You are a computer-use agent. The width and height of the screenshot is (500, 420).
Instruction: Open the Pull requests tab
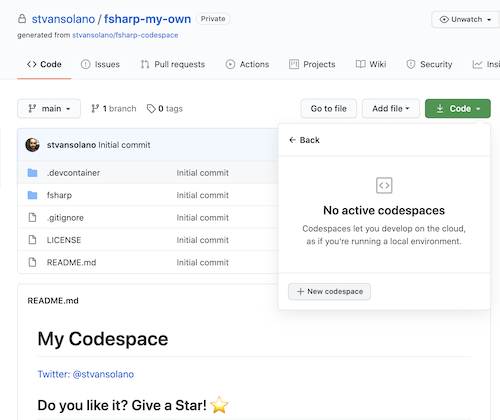tap(173, 64)
